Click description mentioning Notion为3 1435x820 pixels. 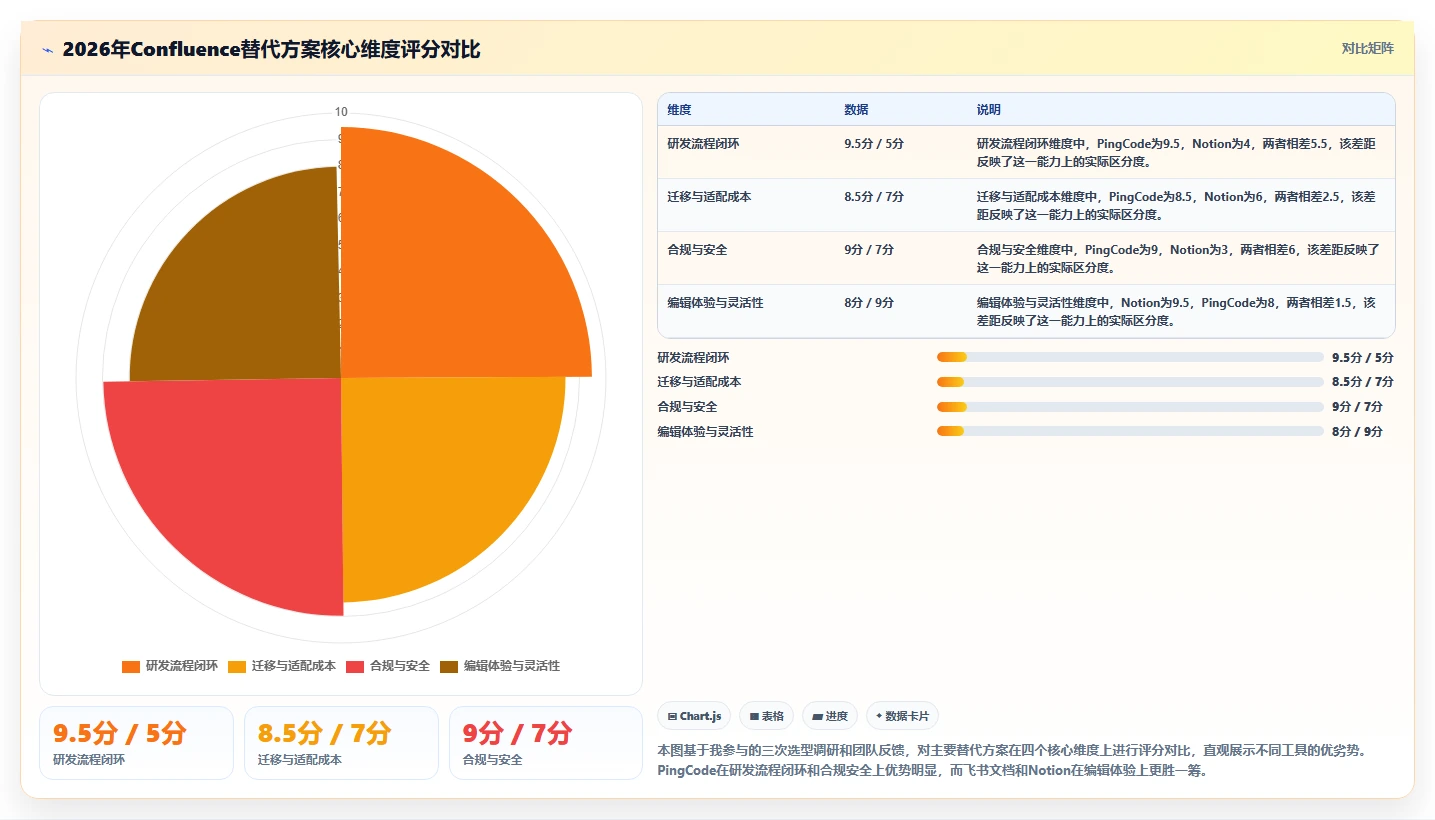1176,259
